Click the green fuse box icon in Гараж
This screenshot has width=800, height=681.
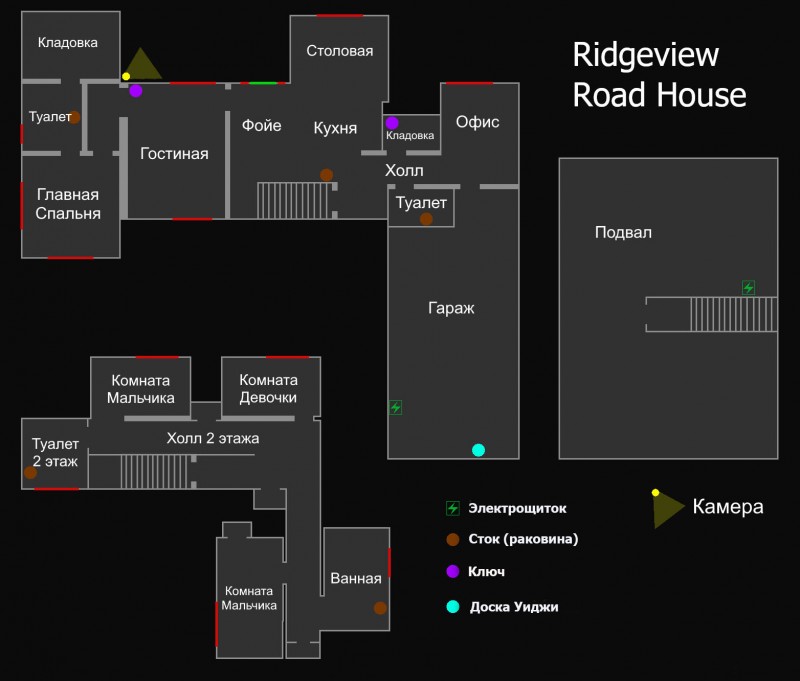pos(395,407)
